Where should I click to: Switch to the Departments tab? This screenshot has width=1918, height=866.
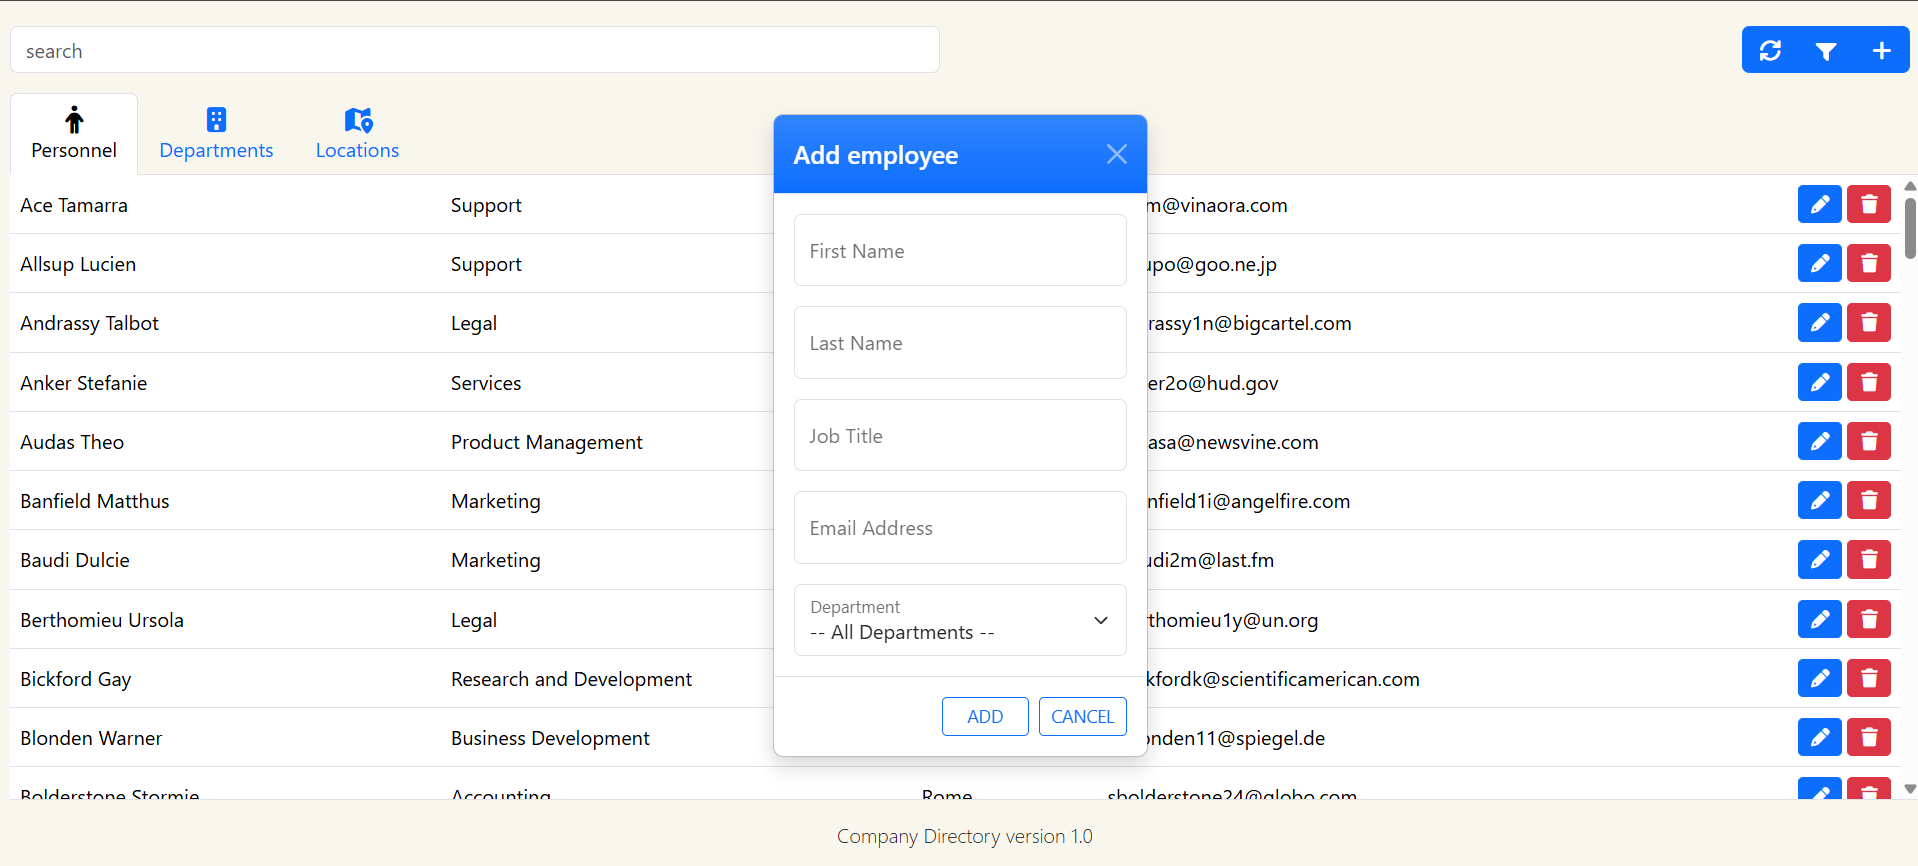point(216,134)
